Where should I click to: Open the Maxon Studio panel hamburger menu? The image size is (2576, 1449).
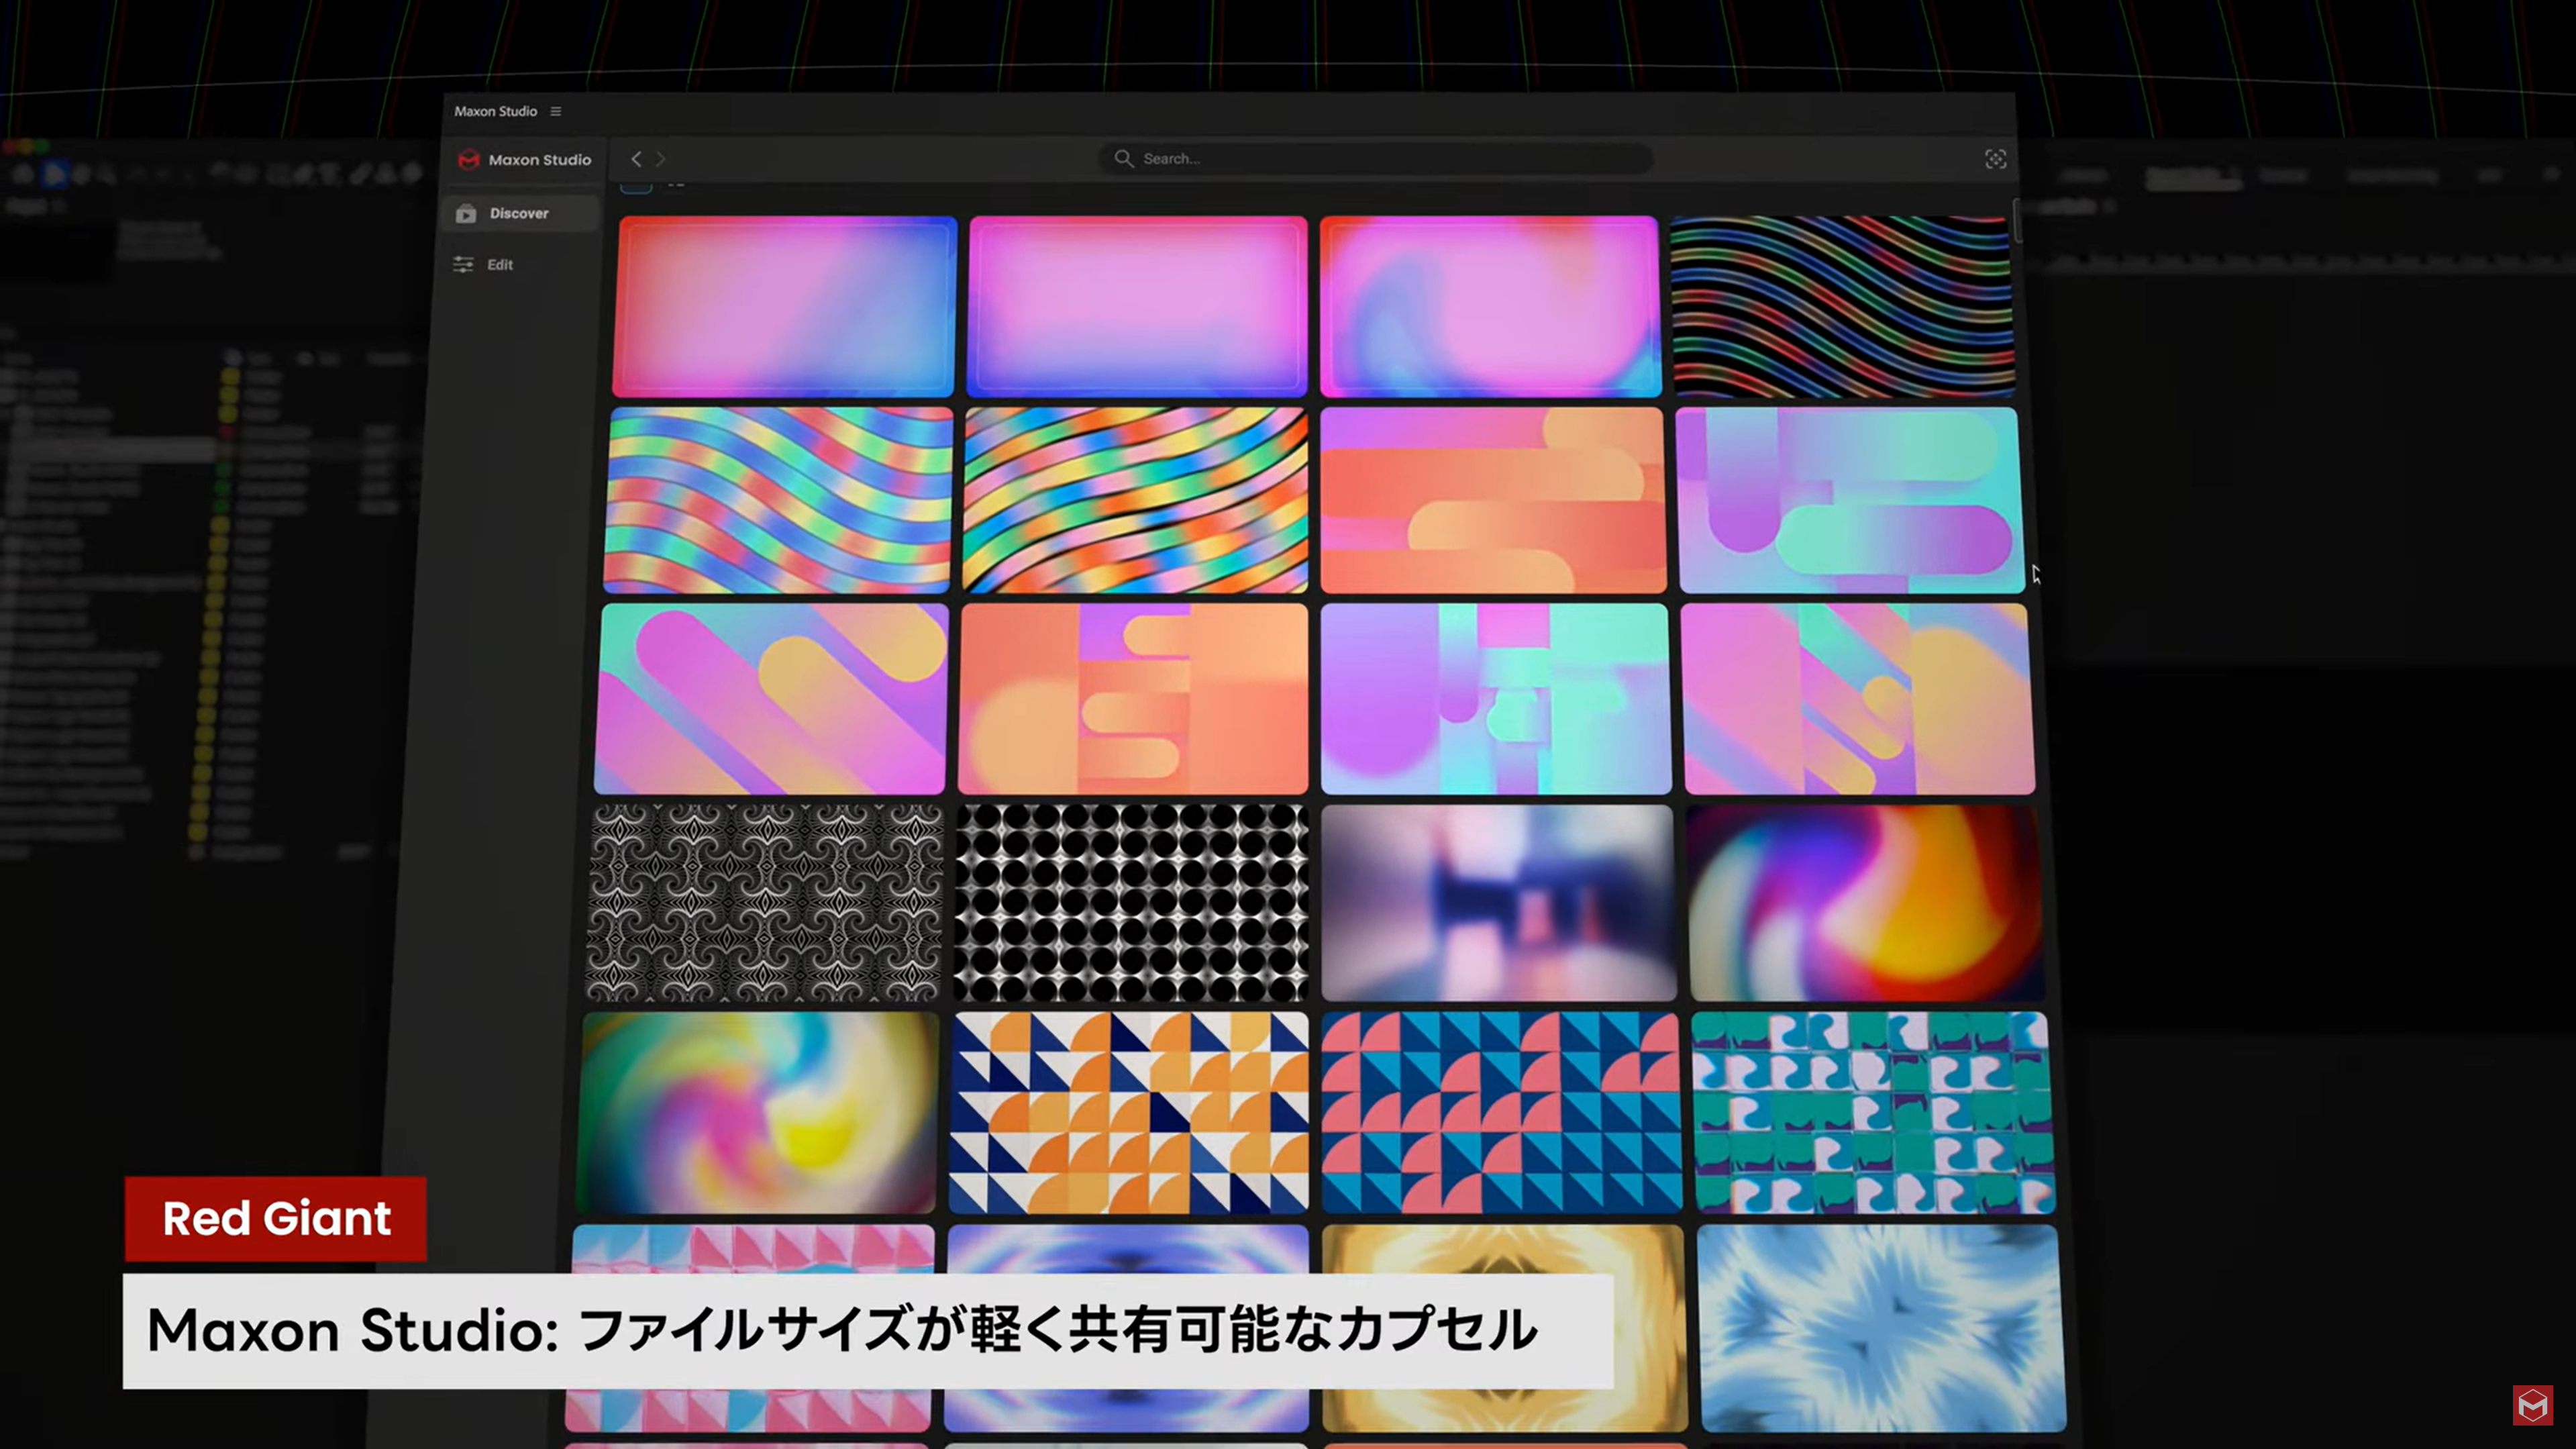pyautogui.click(x=556, y=111)
